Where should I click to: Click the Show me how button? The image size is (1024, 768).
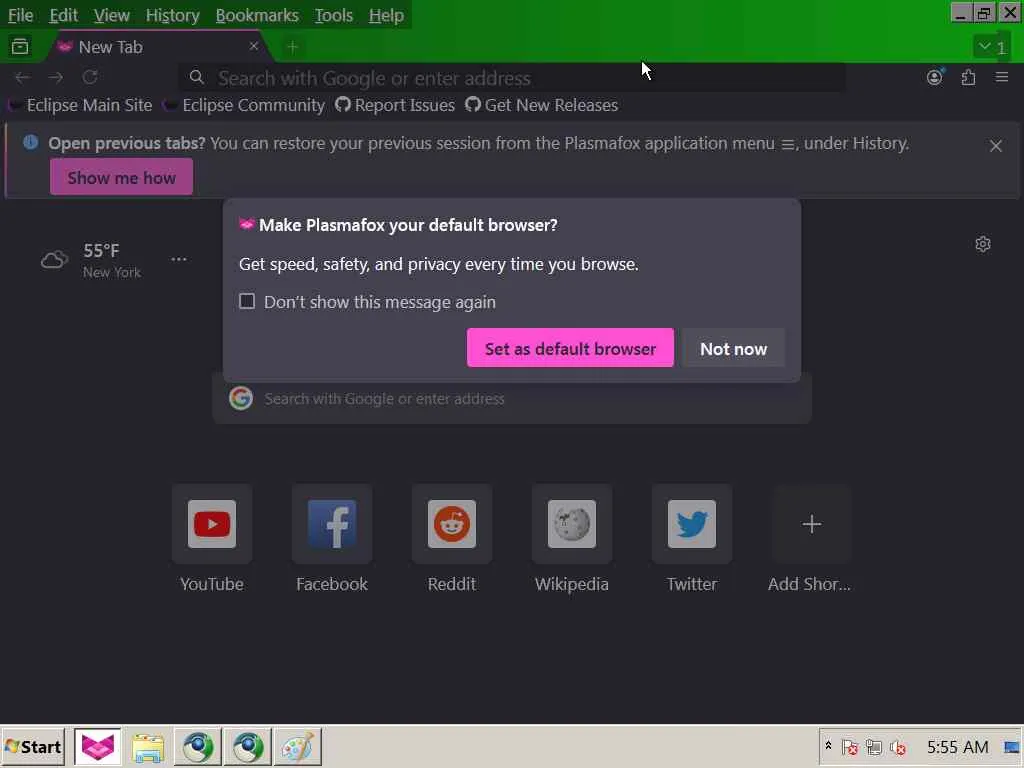coord(121,177)
